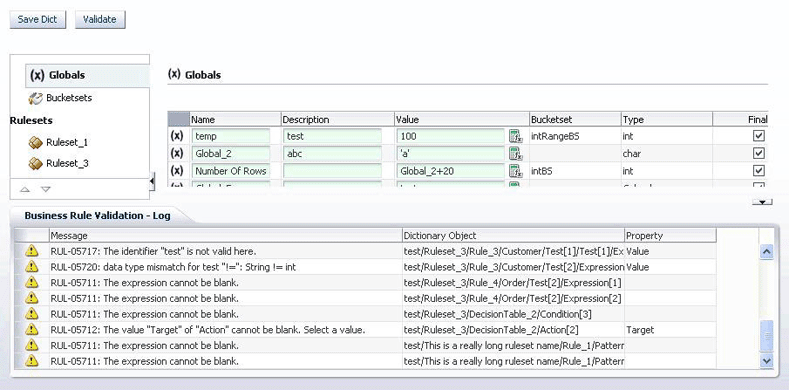Edit the Name field containing temp
Screen dimensions: 789x390
tap(231, 136)
